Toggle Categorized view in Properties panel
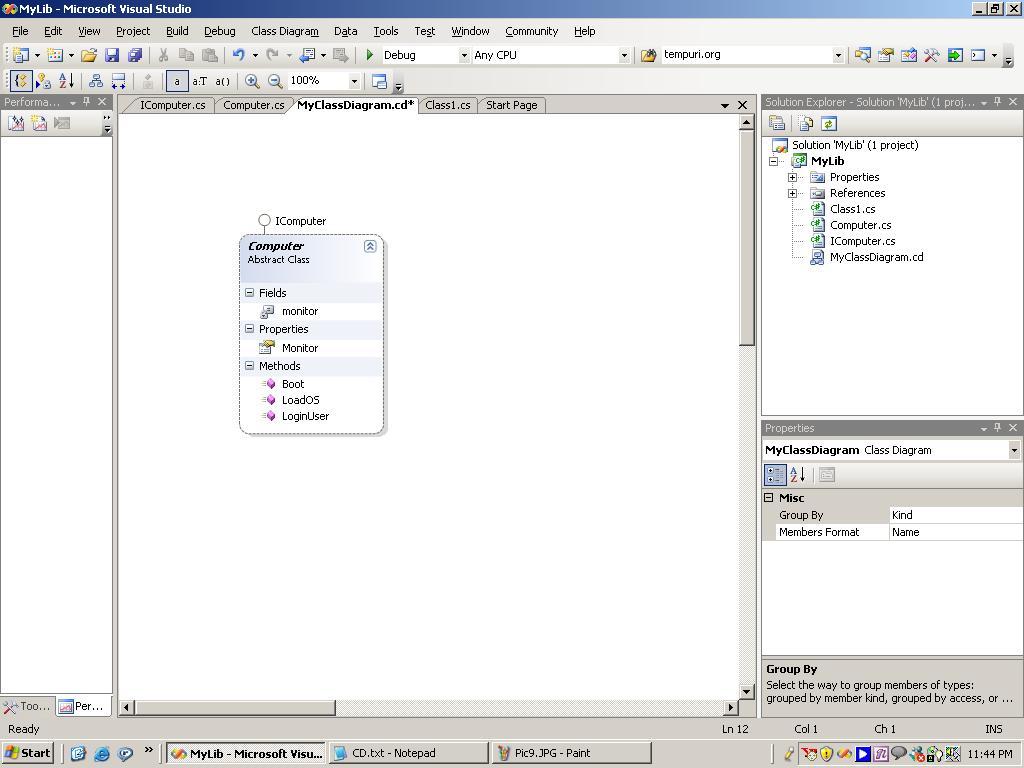The width and height of the screenshot is (1024, 768). (775, 475)
